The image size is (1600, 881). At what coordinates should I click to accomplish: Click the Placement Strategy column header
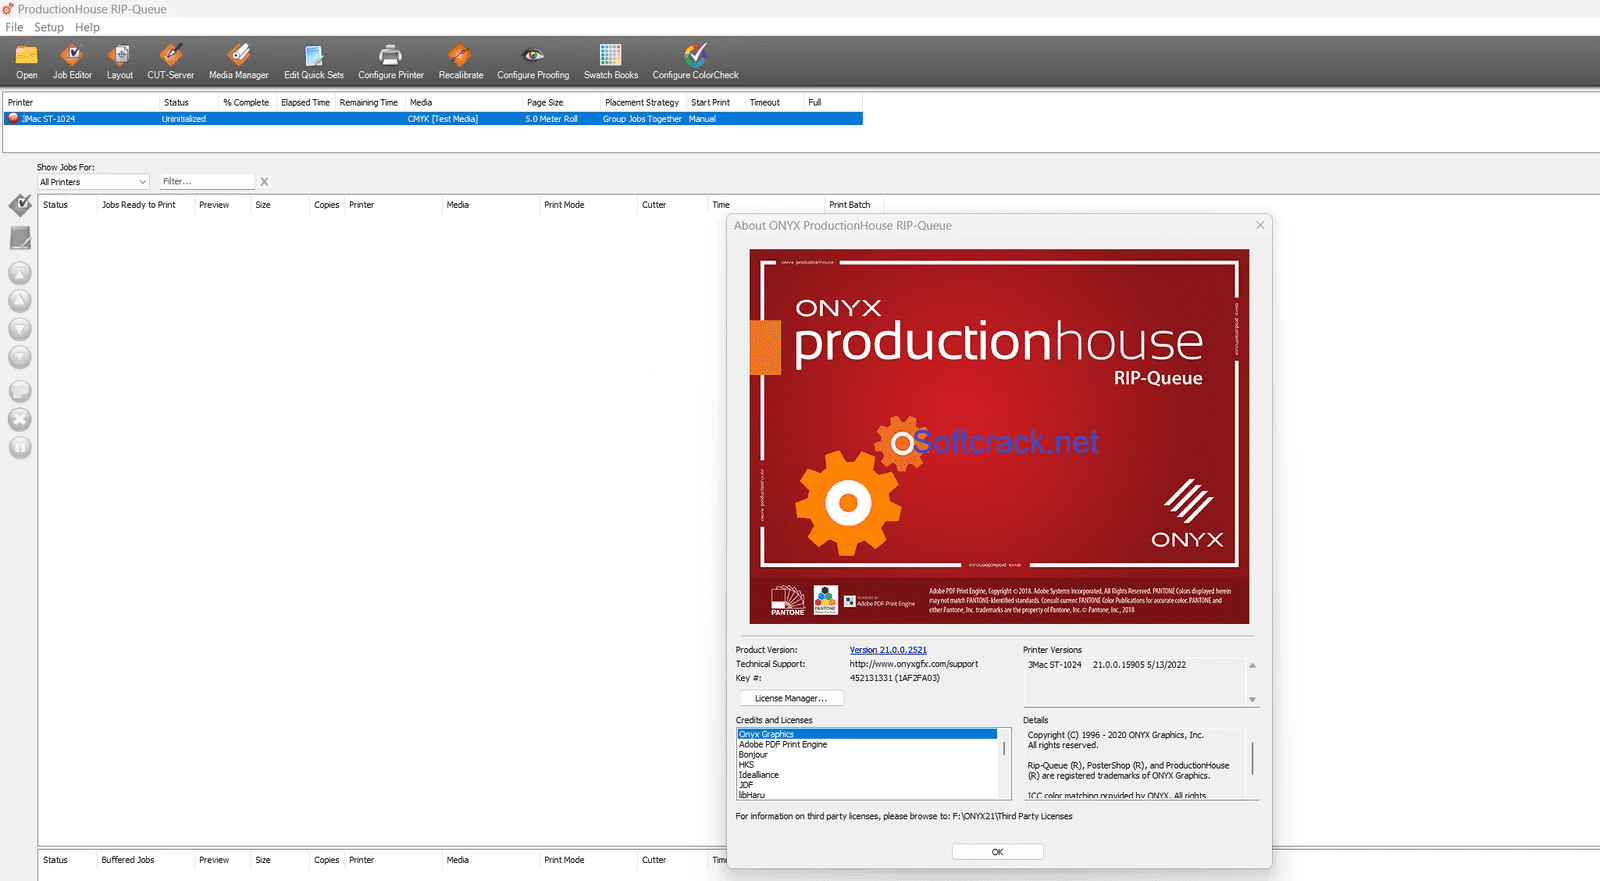coord(642,102)
